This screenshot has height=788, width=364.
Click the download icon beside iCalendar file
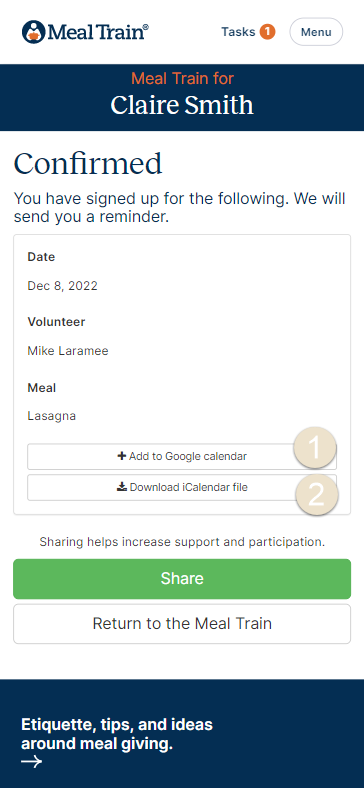[121, 486]
